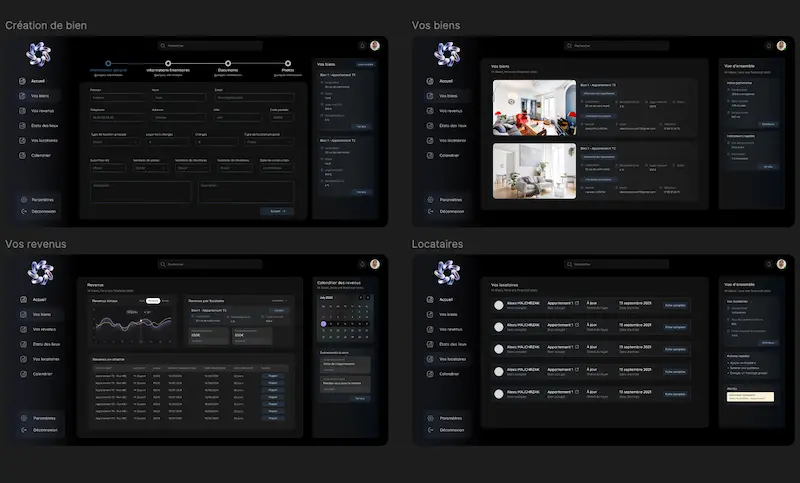The image size is (800, 483).
Task: Open Vos locataires in Vos revenus screen sidebar
Action: click(40, 359)
